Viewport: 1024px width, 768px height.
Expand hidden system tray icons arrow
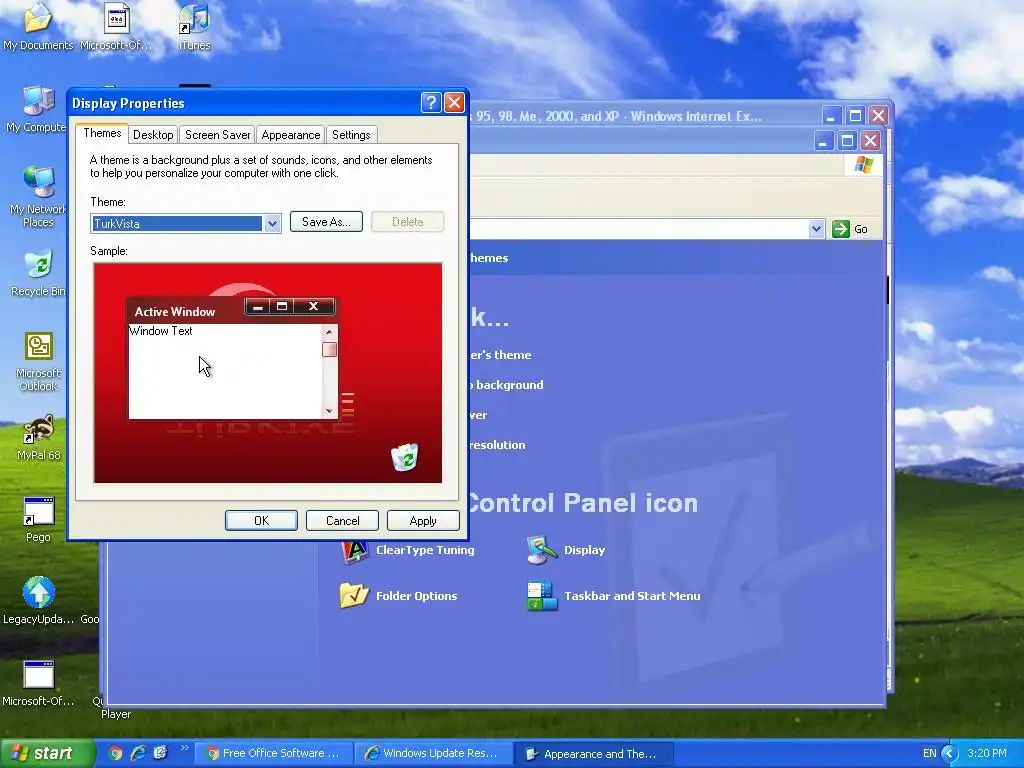point(949,754)
